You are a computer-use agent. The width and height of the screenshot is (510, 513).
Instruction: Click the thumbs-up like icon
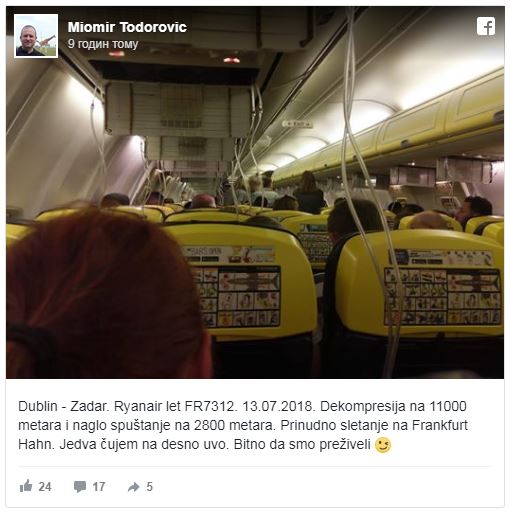point(26,486)
